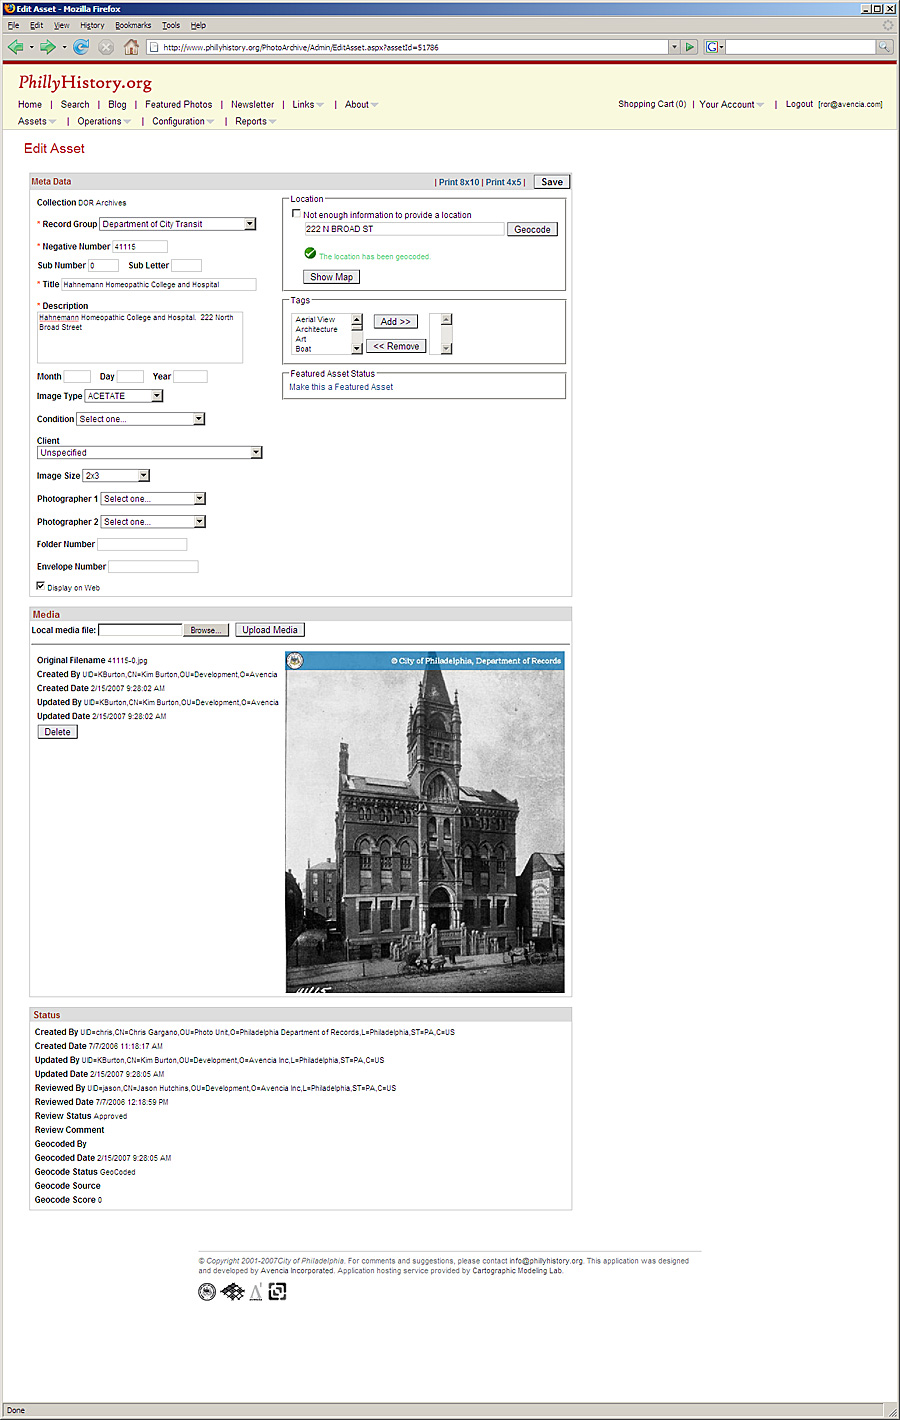Click the diamond lattice logo in the footer
Image resolution: width=900 pixels, height=1420 pixels.
click(x=232, y=1292)
